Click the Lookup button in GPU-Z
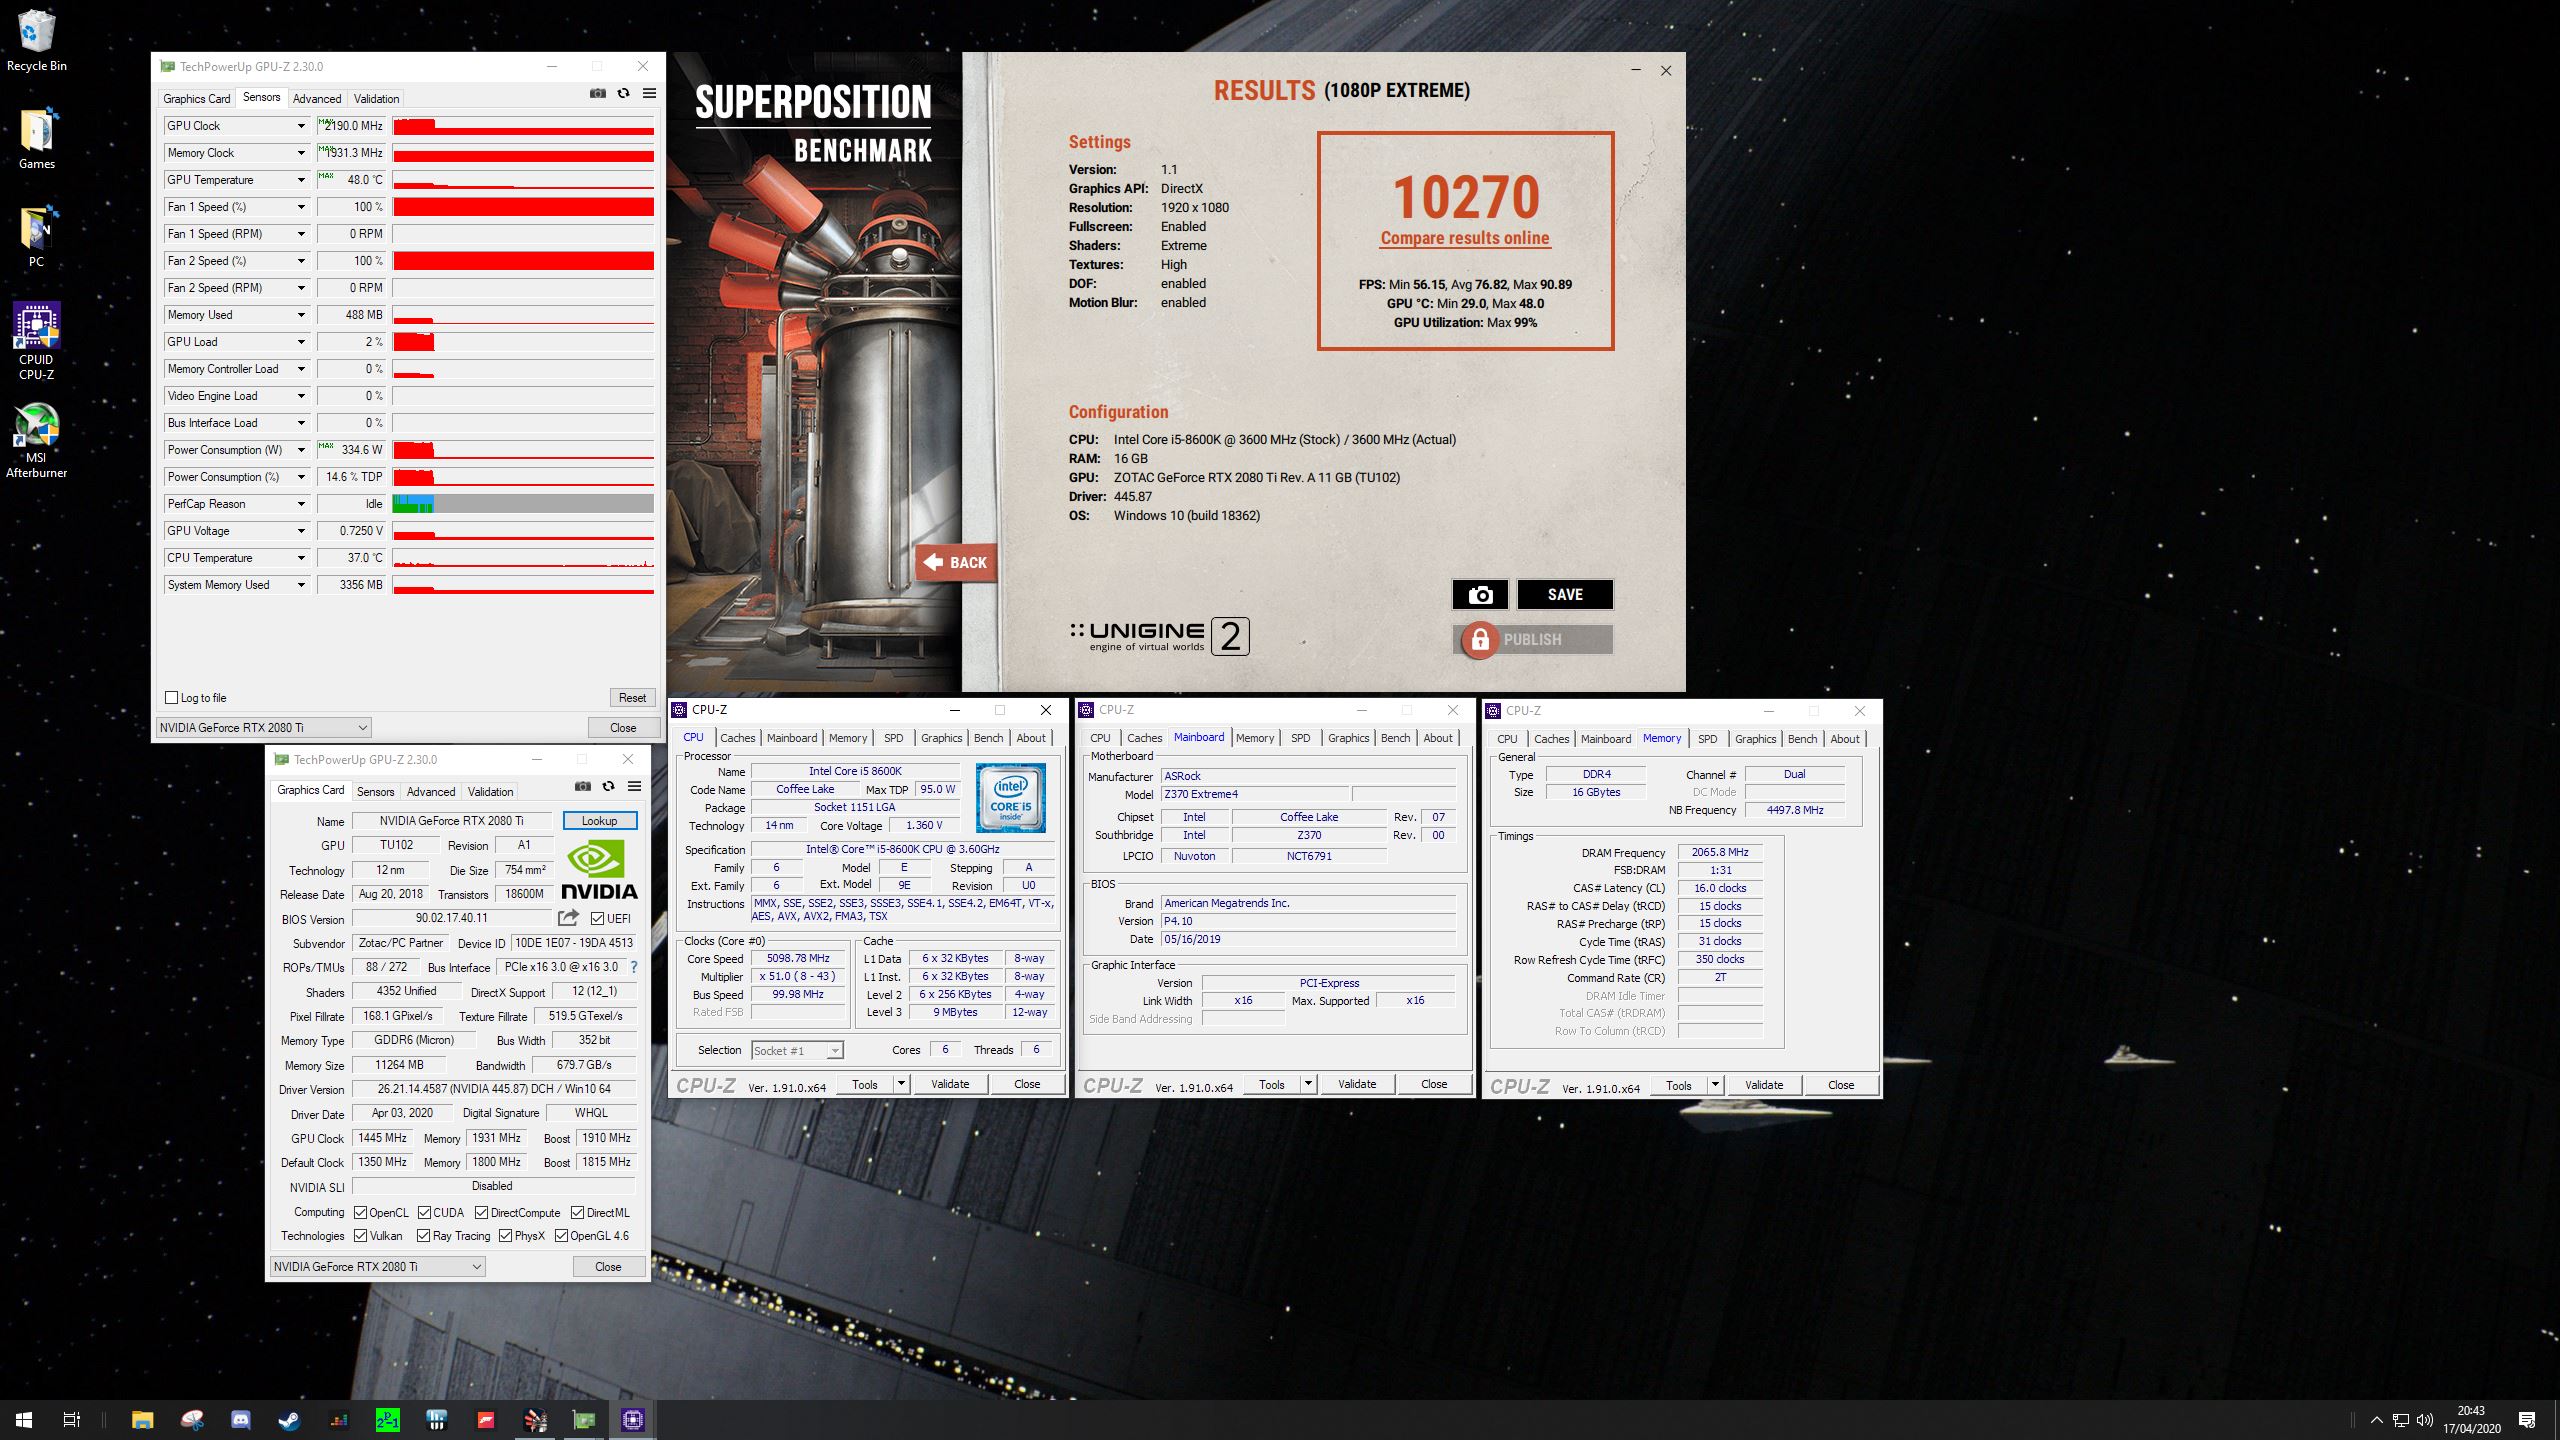Screen dimensions: 2560x1440 (x=599, y=820)
